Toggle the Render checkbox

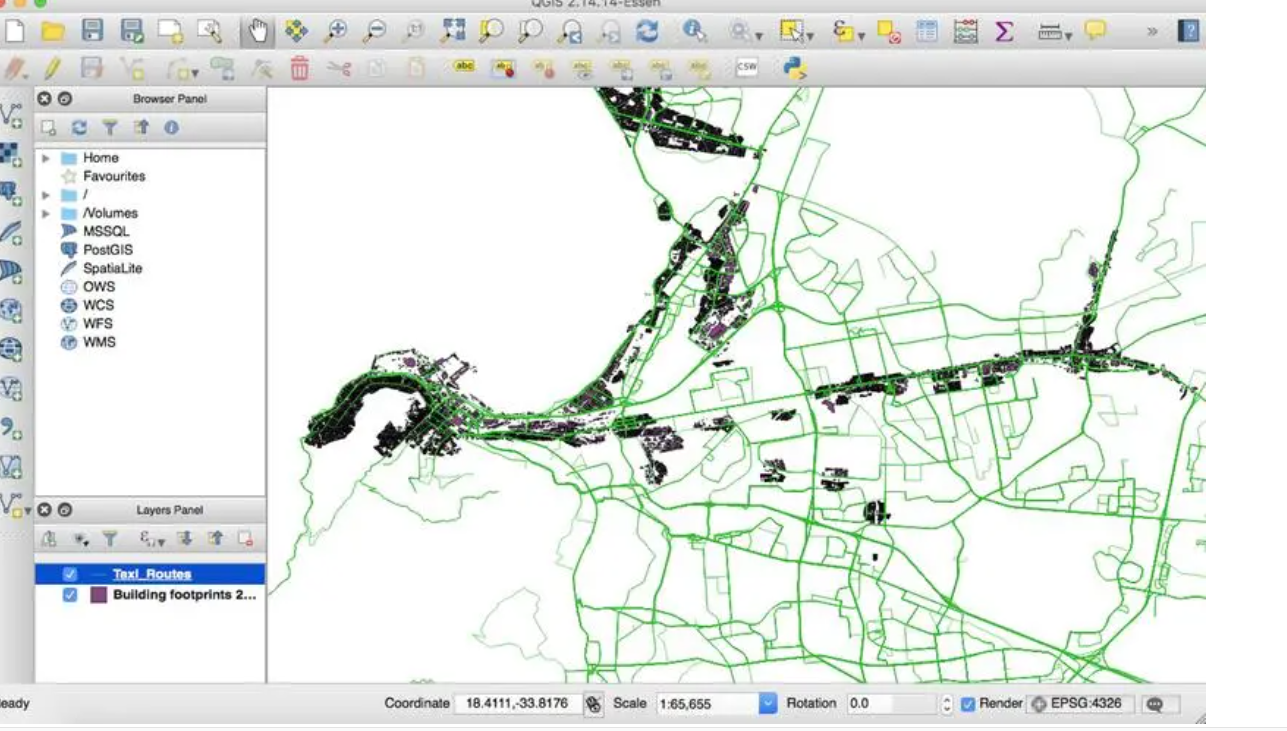[968, 704]
